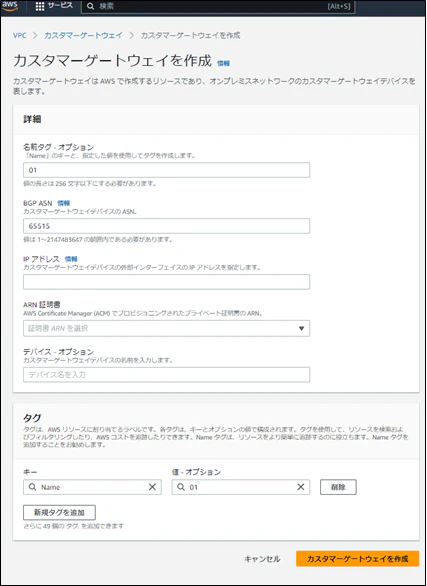Screen dimensions: 427x586
Task: Click the search magnifier icon in top bar
Action: 90,7
